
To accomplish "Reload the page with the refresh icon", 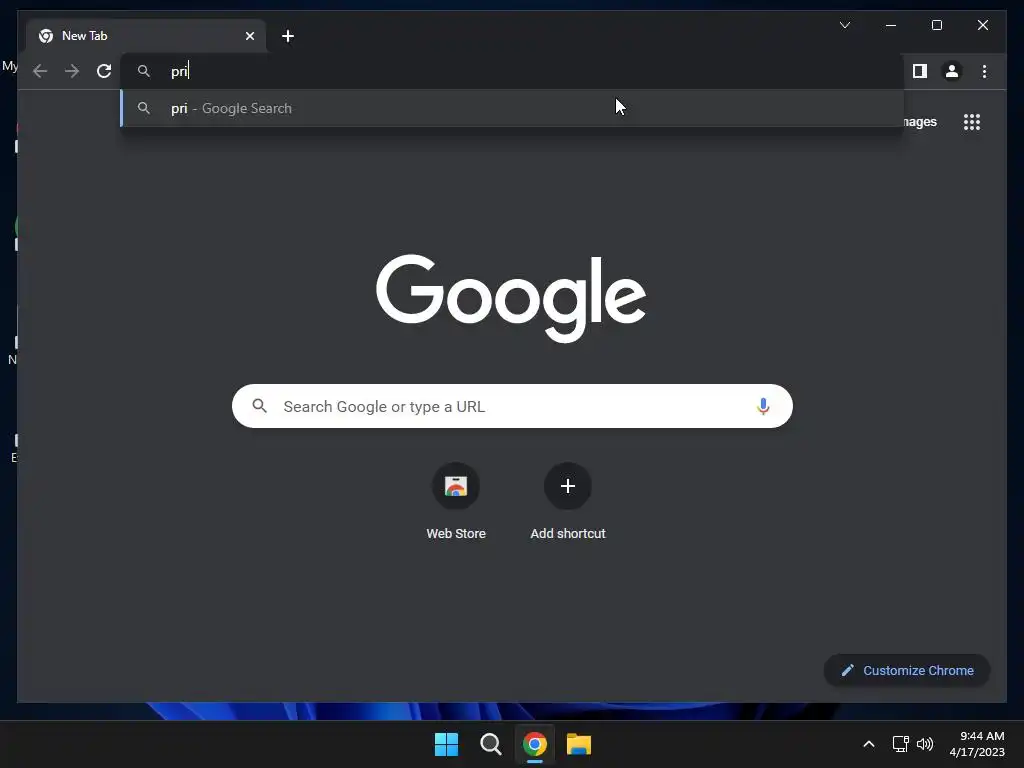I will pyautogui.click(x=104, y=71).
